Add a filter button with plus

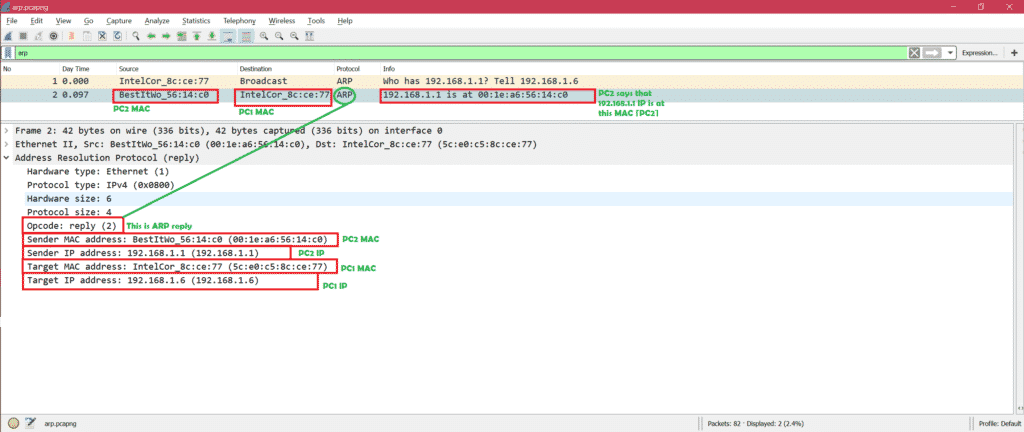[1014, 52]
